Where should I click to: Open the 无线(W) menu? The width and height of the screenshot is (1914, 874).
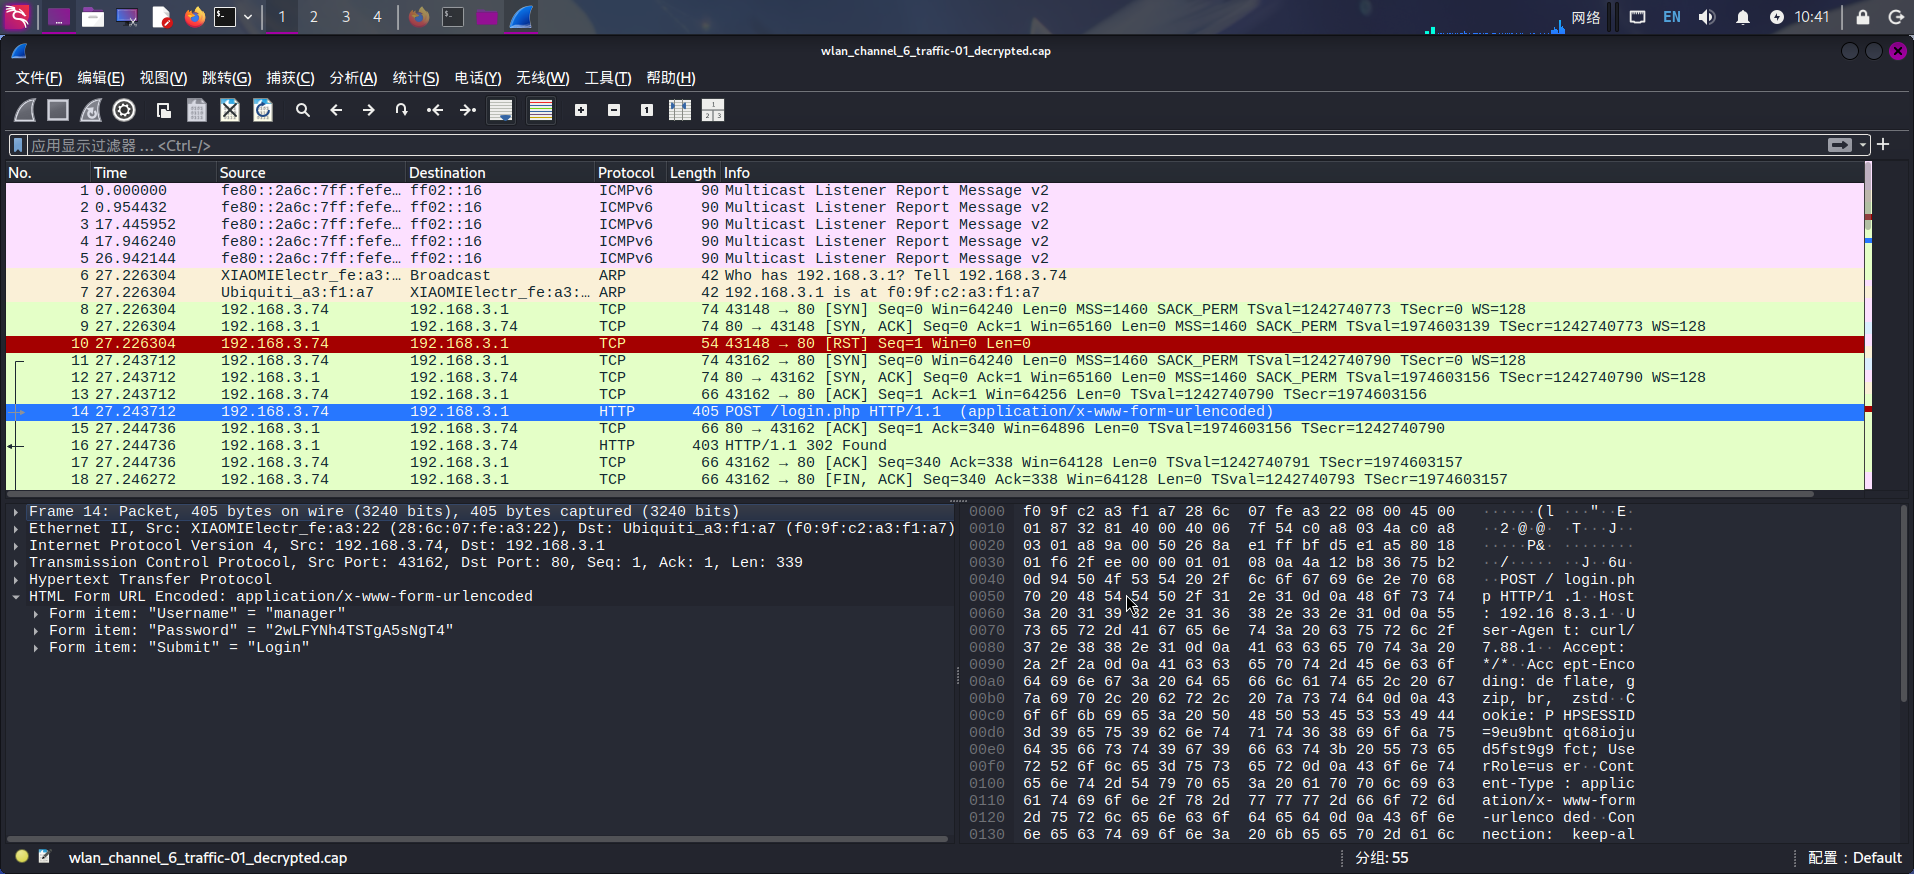[542, 78]
